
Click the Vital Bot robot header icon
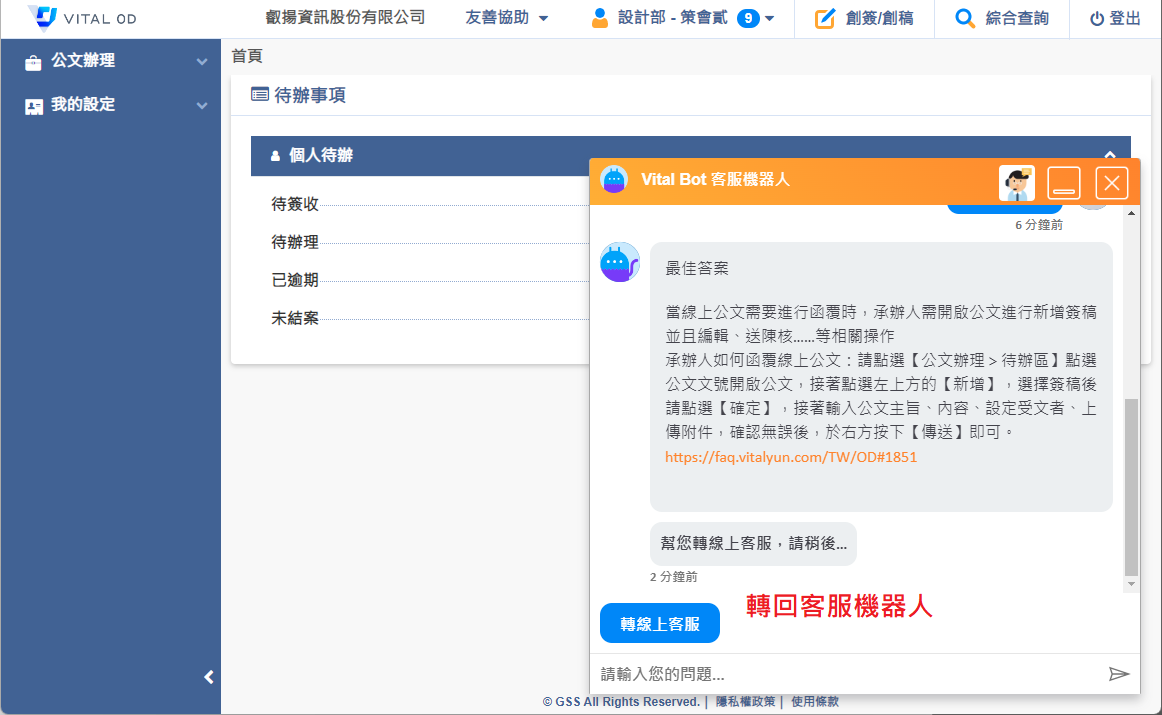[x=613, y=179]
